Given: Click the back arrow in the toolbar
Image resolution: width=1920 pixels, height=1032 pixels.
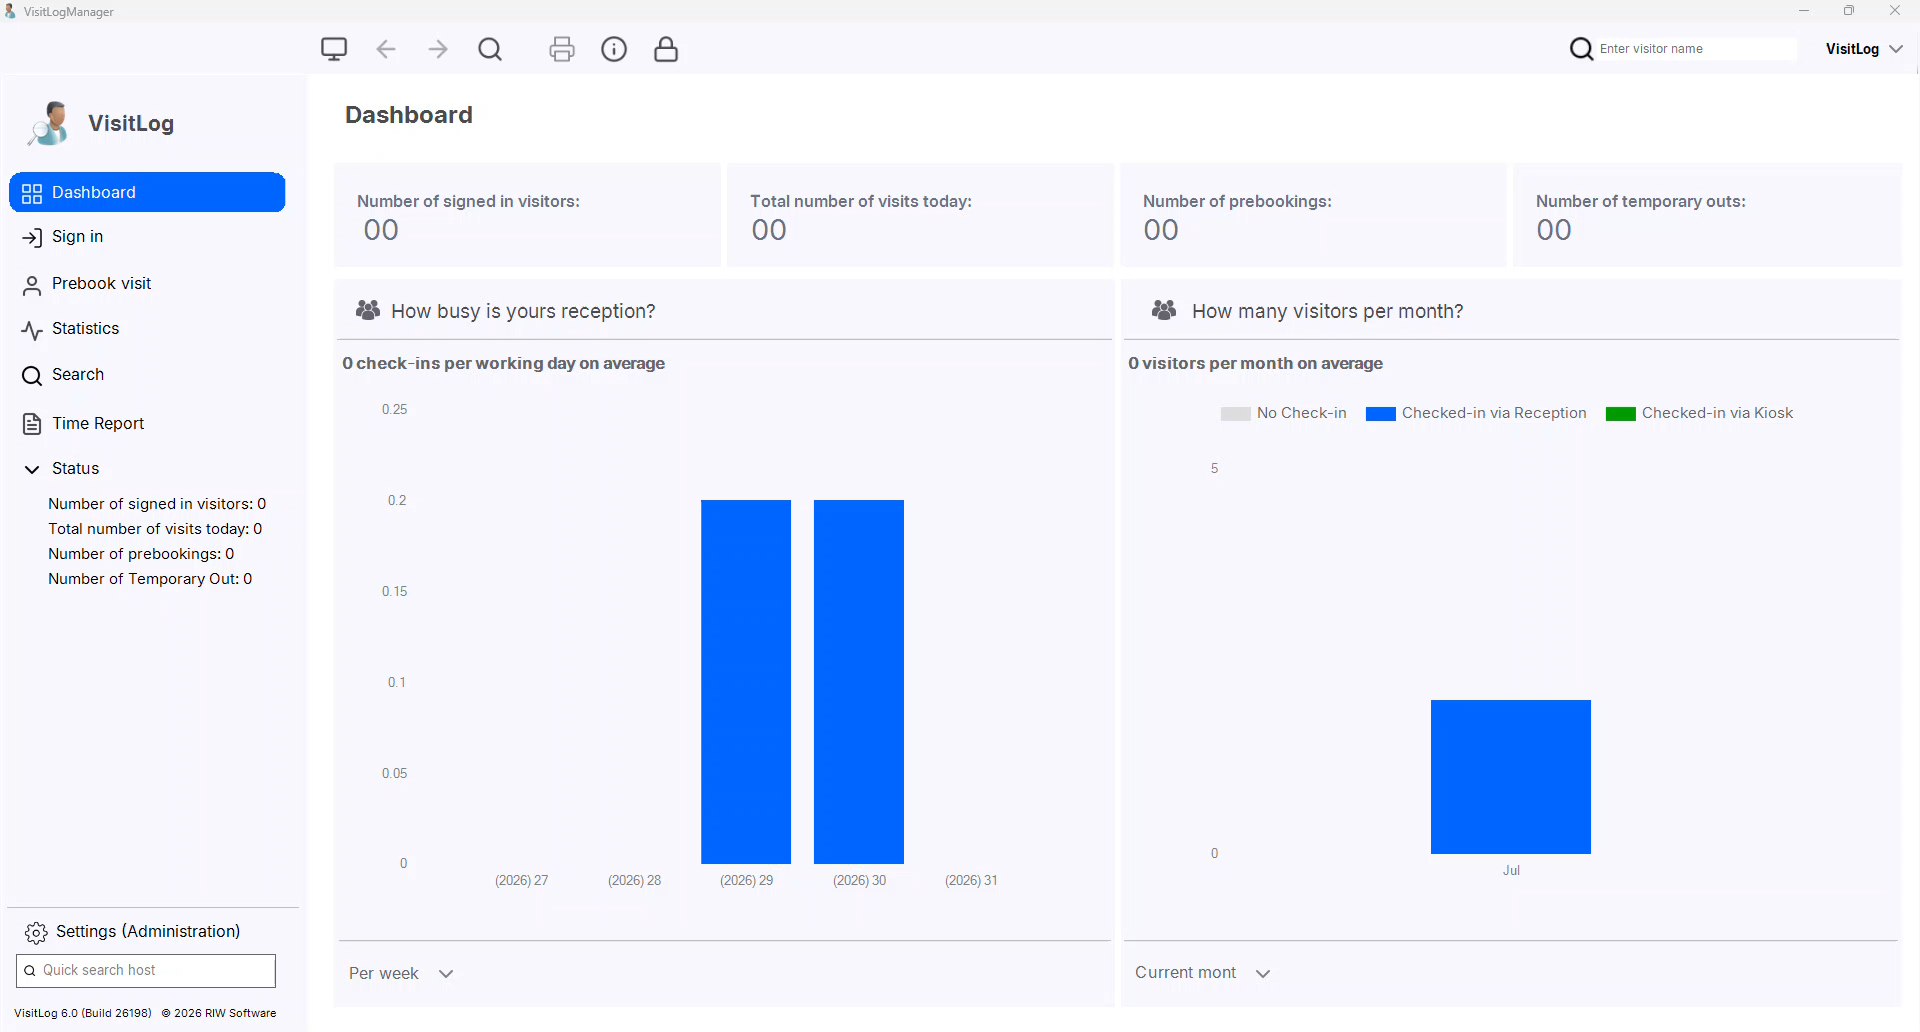Looking at the screenshot, I should point(386,49).
